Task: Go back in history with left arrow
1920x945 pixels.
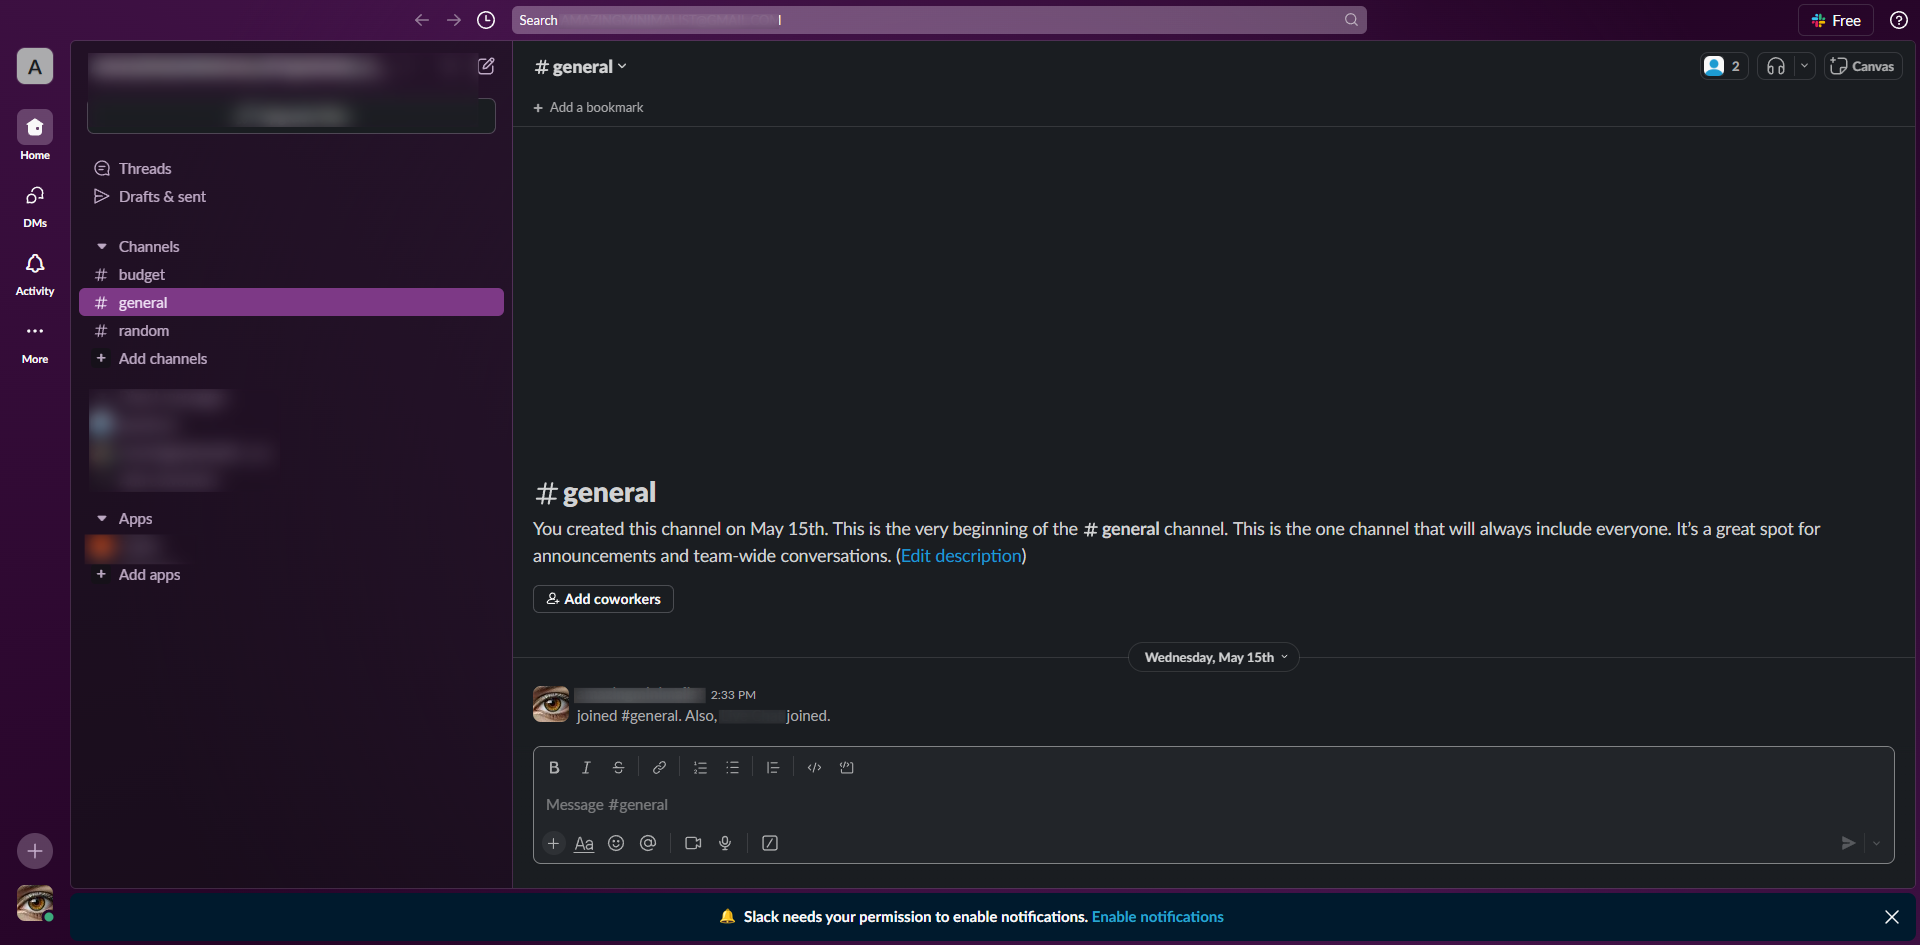Action: click(x=422, y=20)
